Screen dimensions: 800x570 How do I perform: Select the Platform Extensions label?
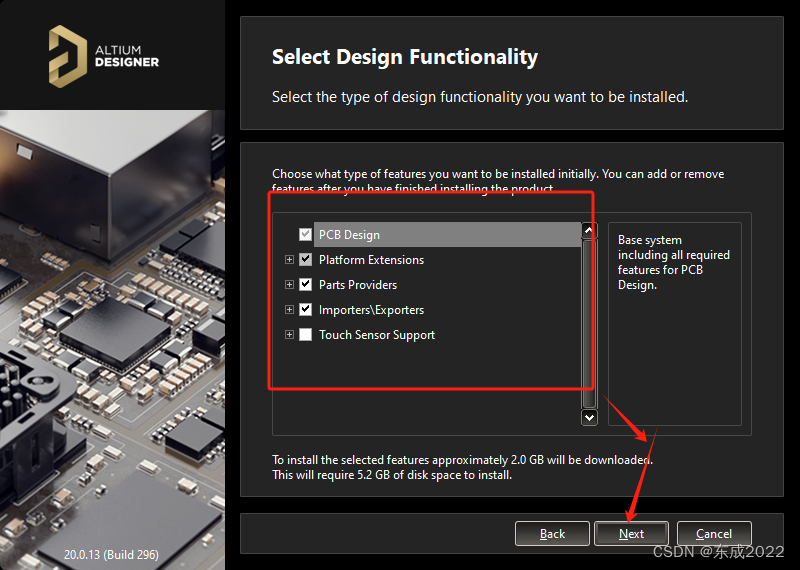point(371,260)
